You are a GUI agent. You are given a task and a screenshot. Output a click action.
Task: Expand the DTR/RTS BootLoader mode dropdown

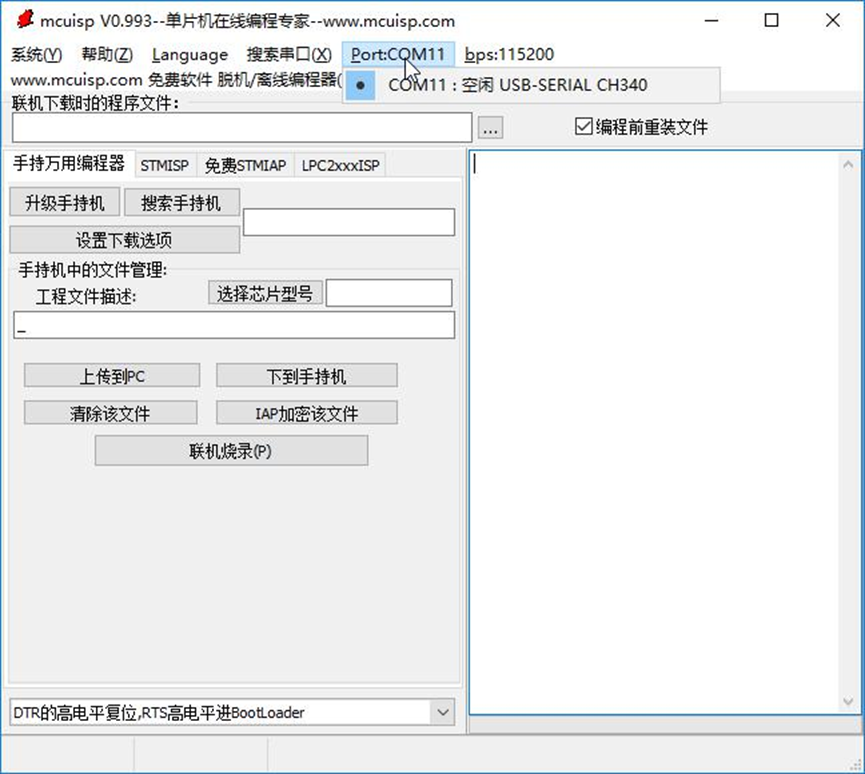[443, 712]
